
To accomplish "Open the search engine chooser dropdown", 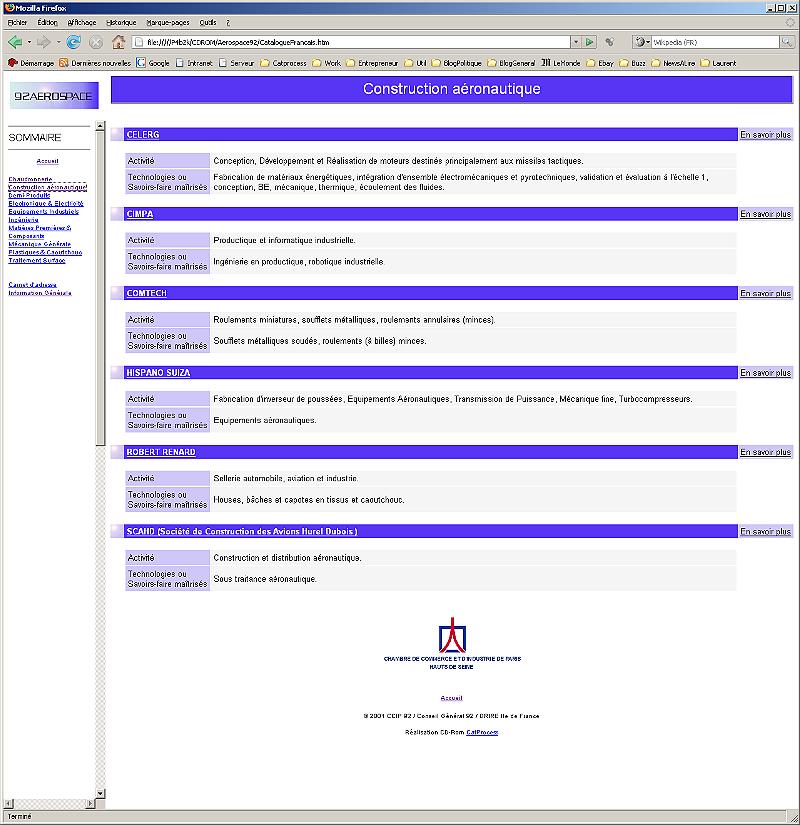I will pos(642,42).
